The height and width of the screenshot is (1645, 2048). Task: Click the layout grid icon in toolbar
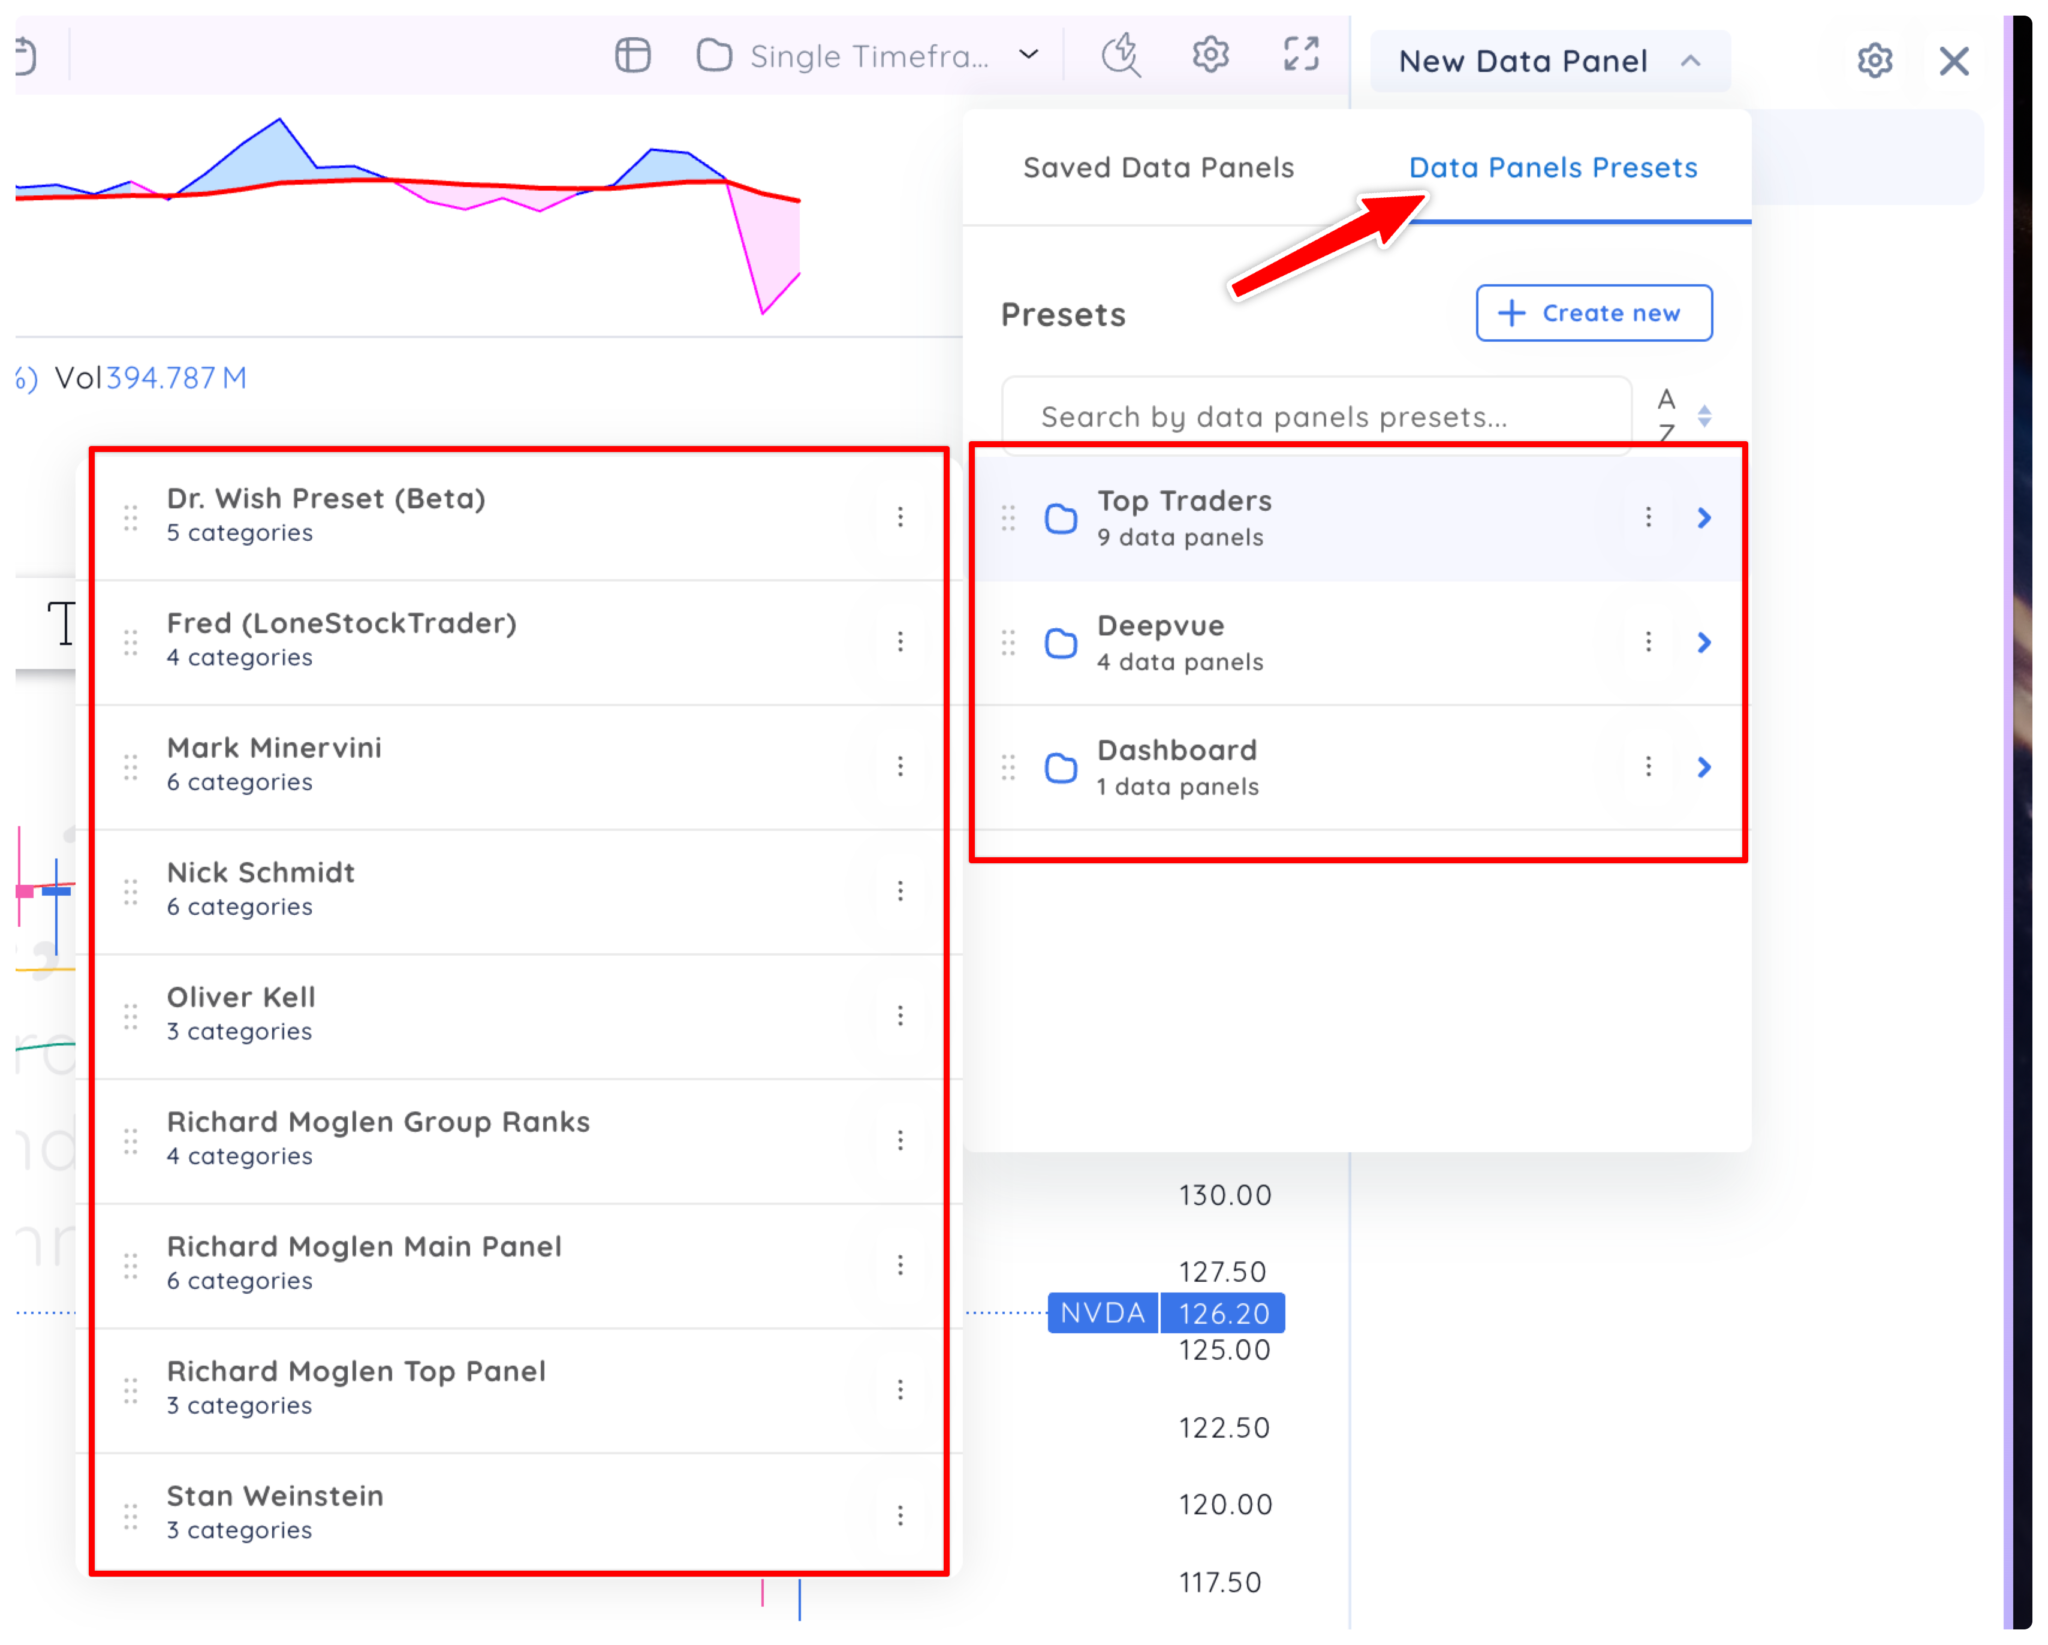pos(632,55)
